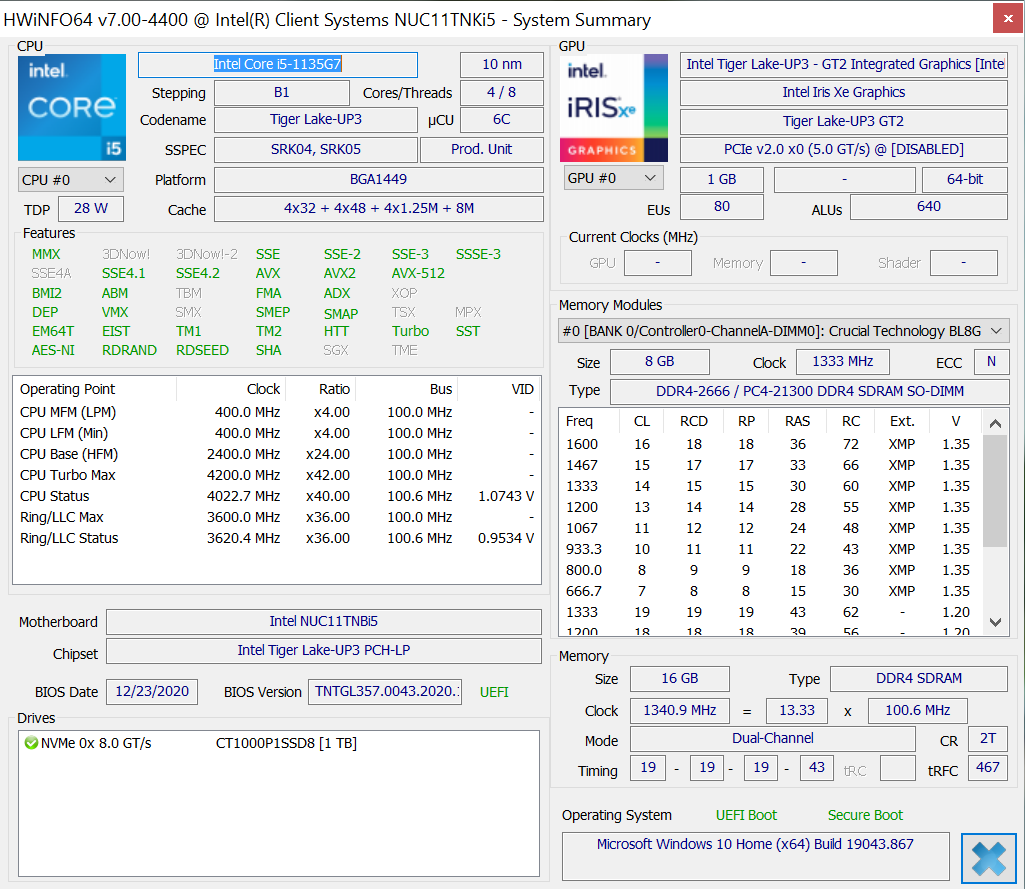Select the Ring/LLC Status row

(x=277, y=538)
